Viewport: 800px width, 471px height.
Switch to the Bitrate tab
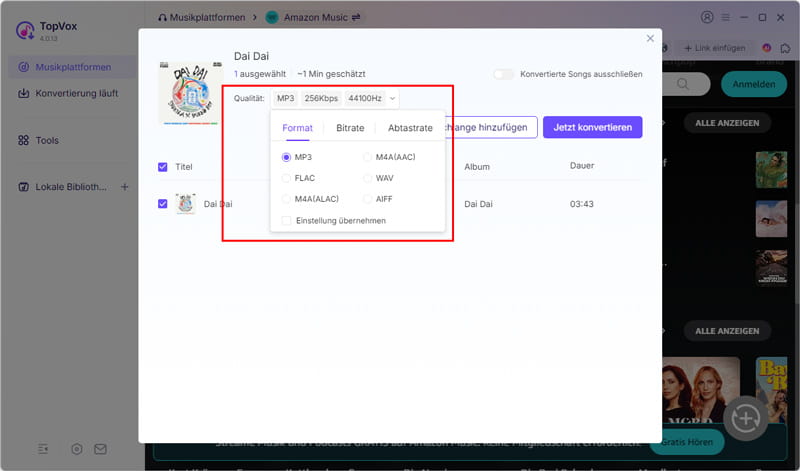coord(350,128)
